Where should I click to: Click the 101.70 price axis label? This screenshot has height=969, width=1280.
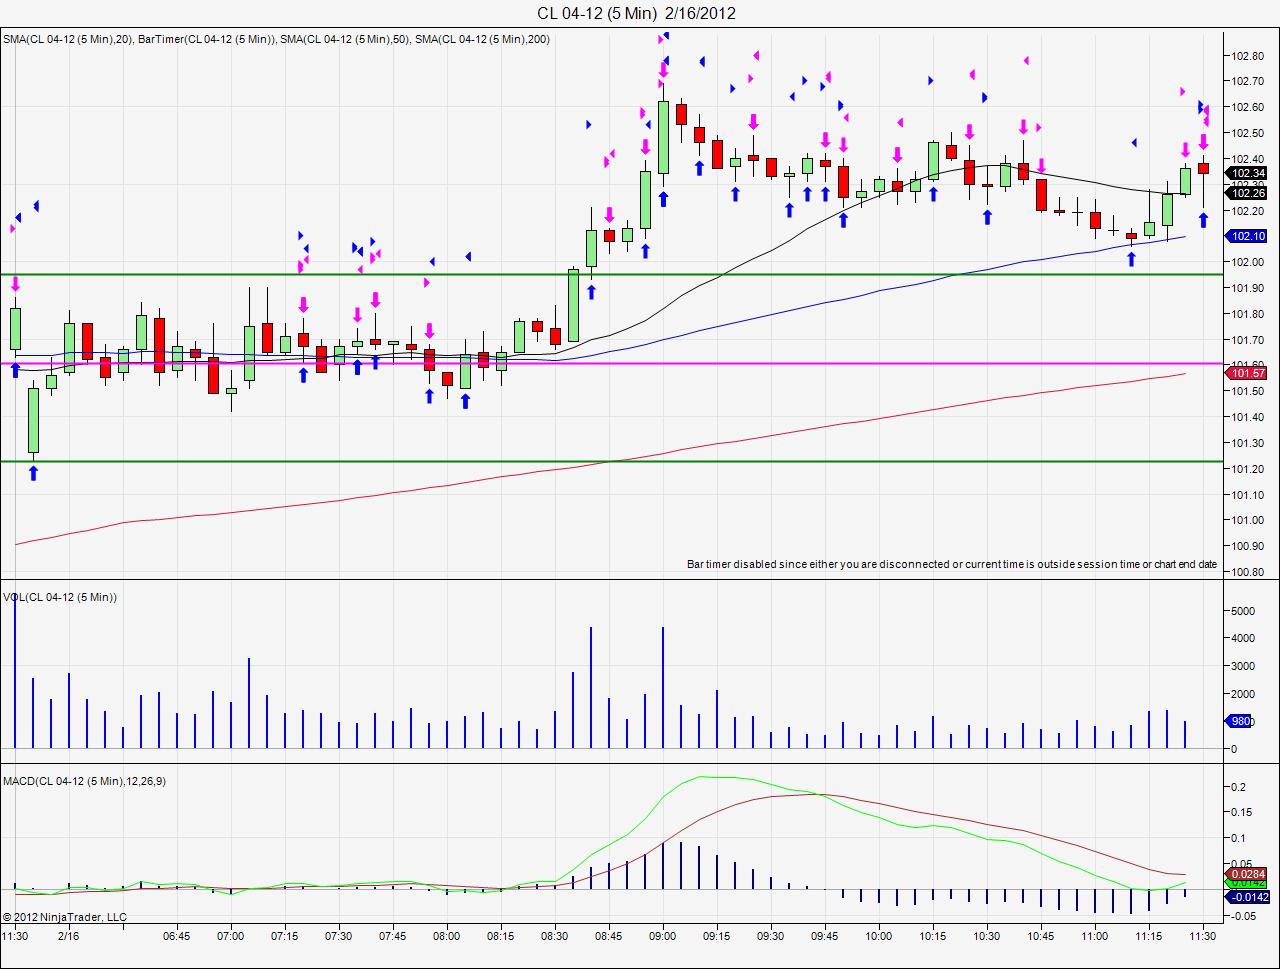(x=1248, y=340)
